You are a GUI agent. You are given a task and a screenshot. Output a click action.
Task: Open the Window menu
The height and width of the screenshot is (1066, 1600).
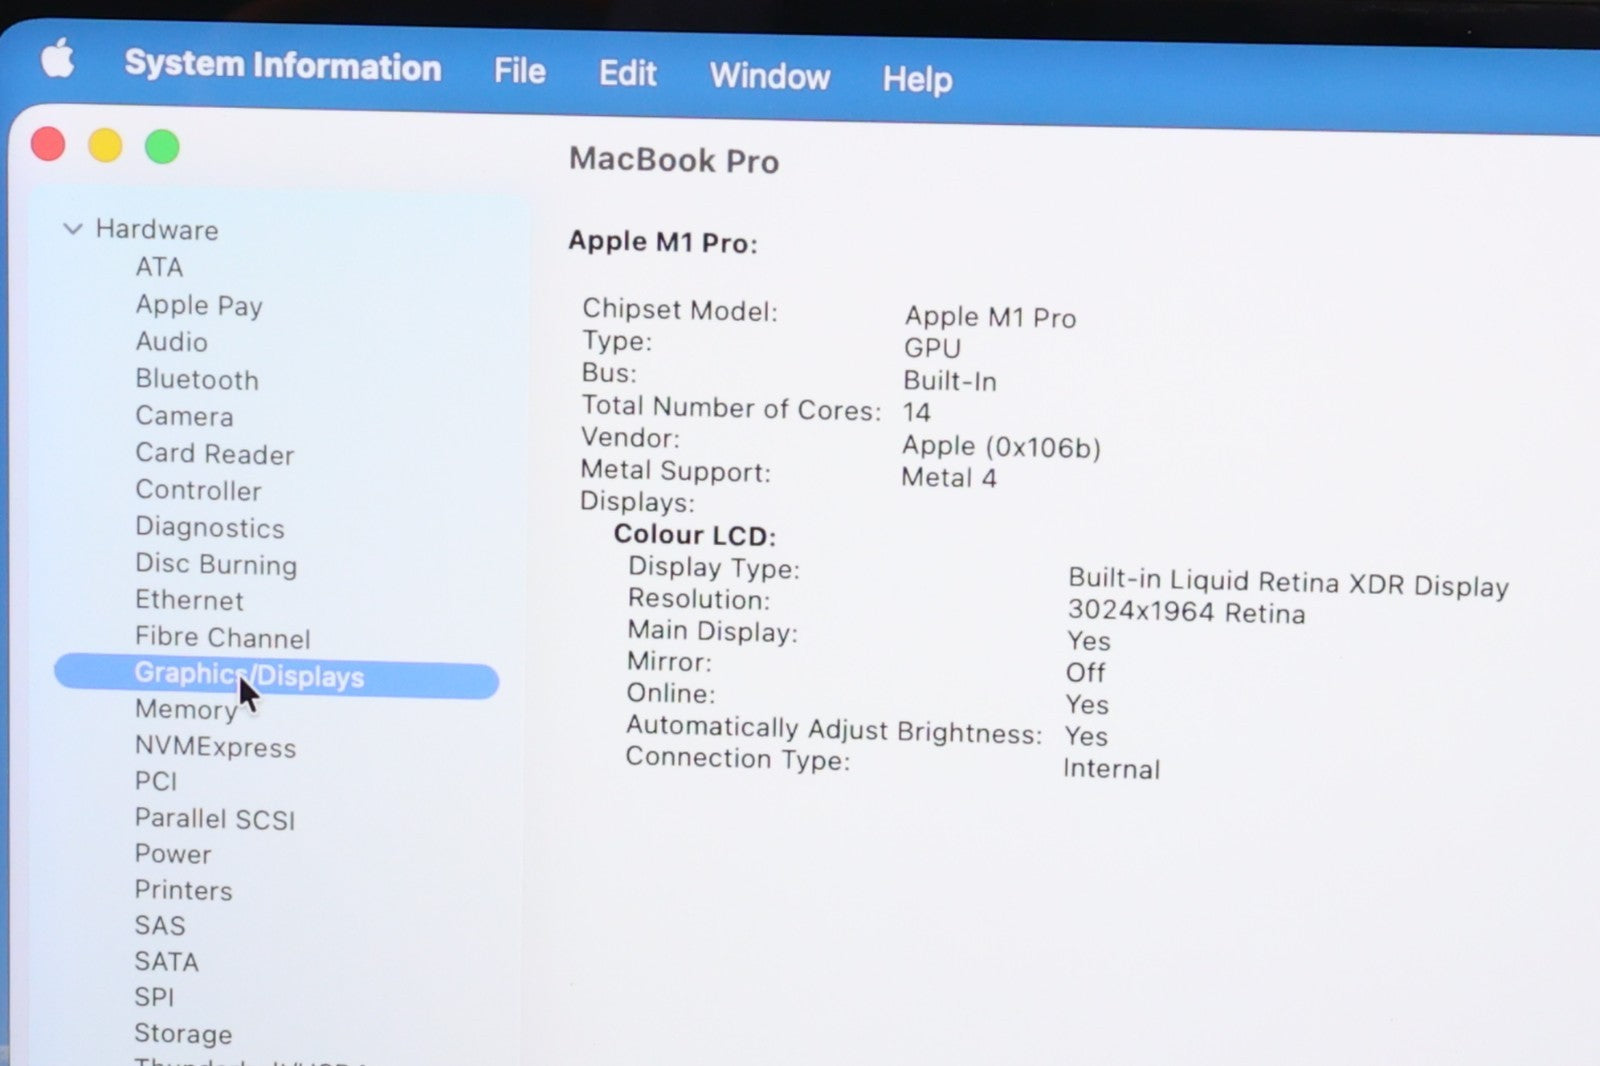click(769, 77)
